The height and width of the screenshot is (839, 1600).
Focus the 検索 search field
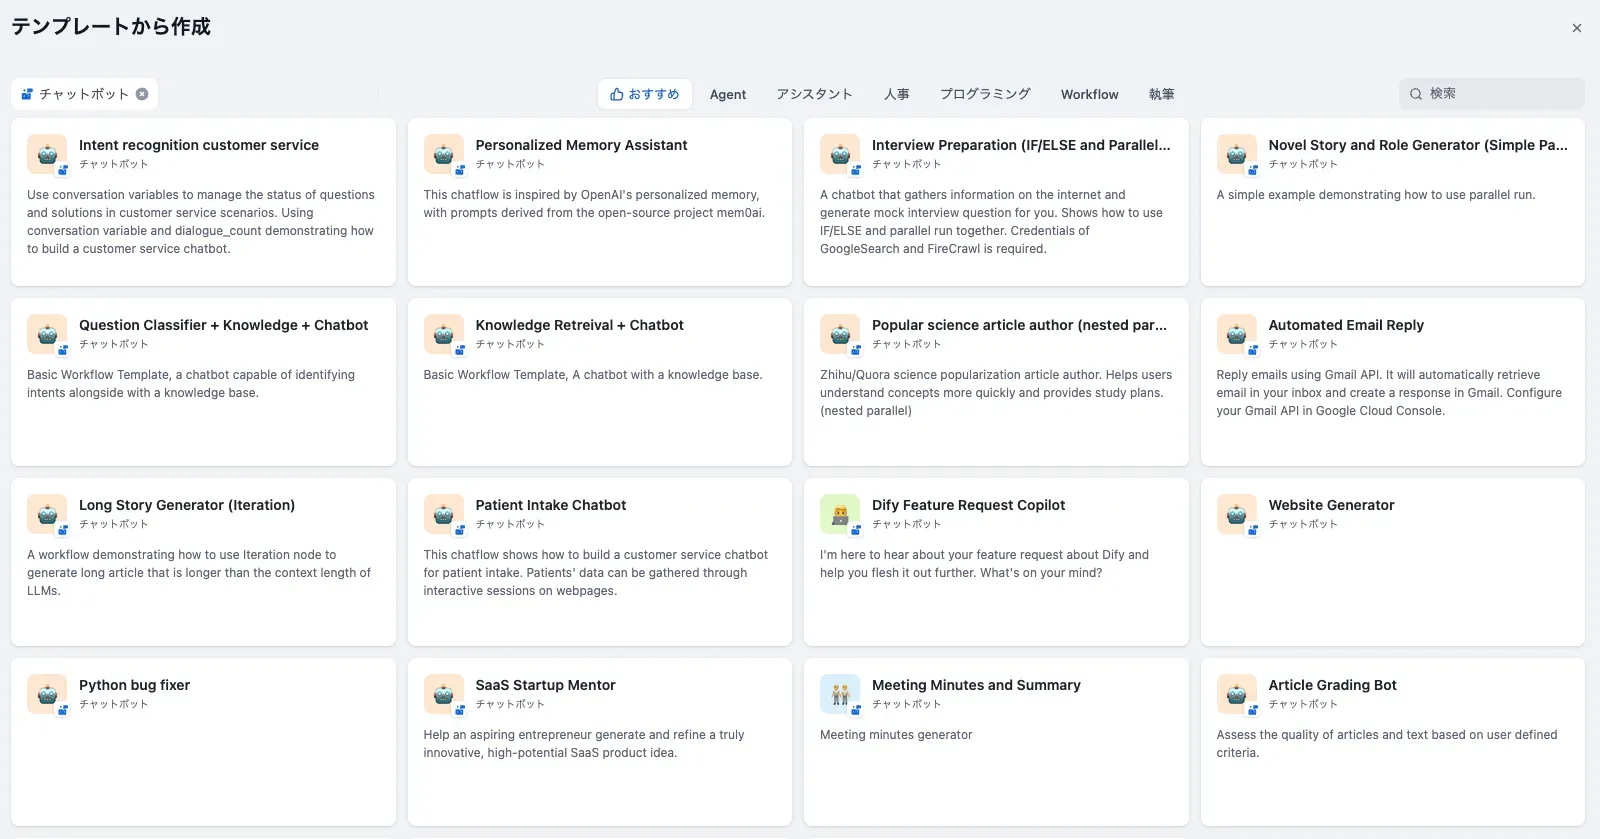(1492, 94)
